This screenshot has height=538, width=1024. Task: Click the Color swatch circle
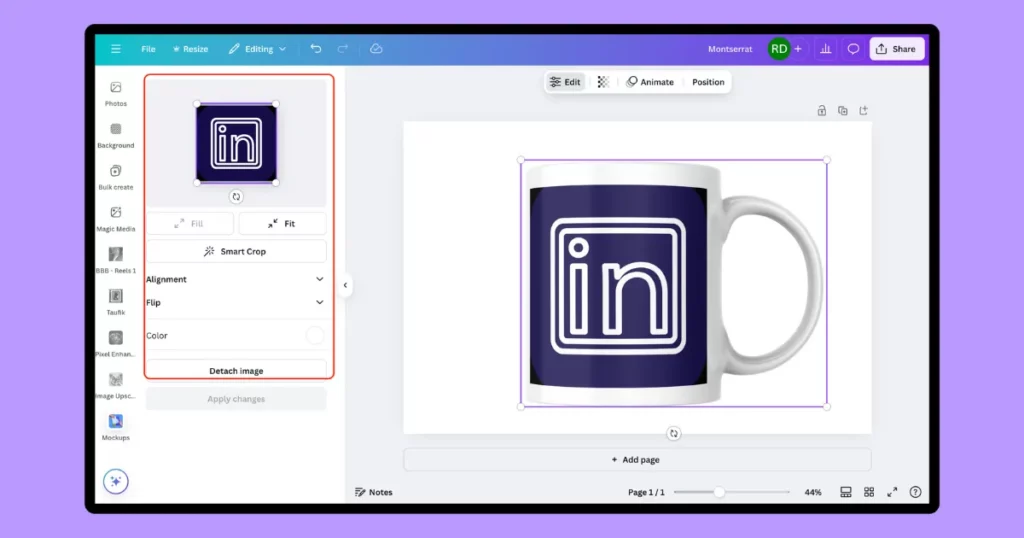pyautogui.click(x=315, y=336)
